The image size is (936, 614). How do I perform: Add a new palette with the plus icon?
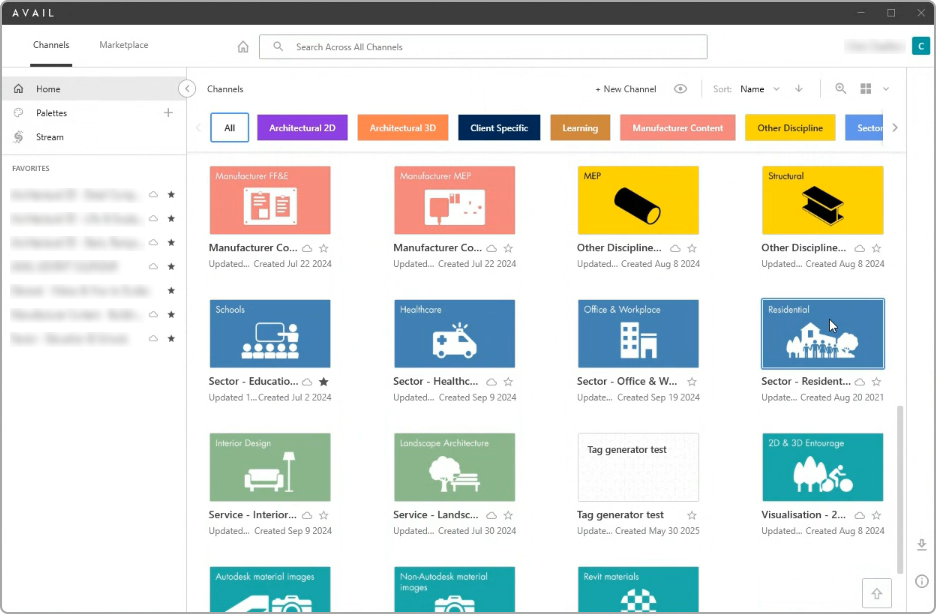click(x=168, y=113)
